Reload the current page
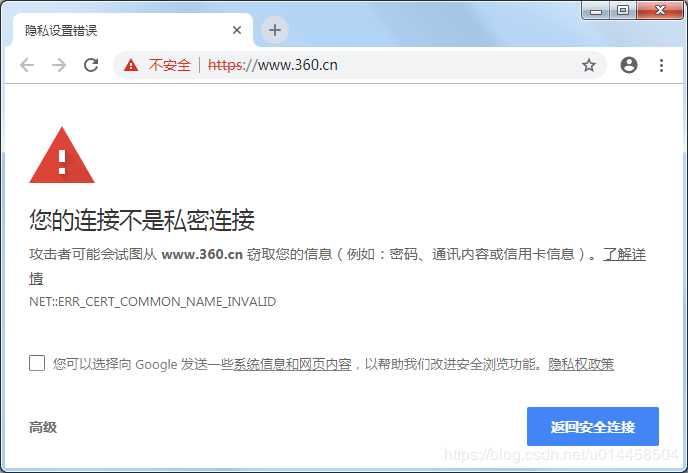Viewport: 688px width, 473px height. click(x=91, y=65)
